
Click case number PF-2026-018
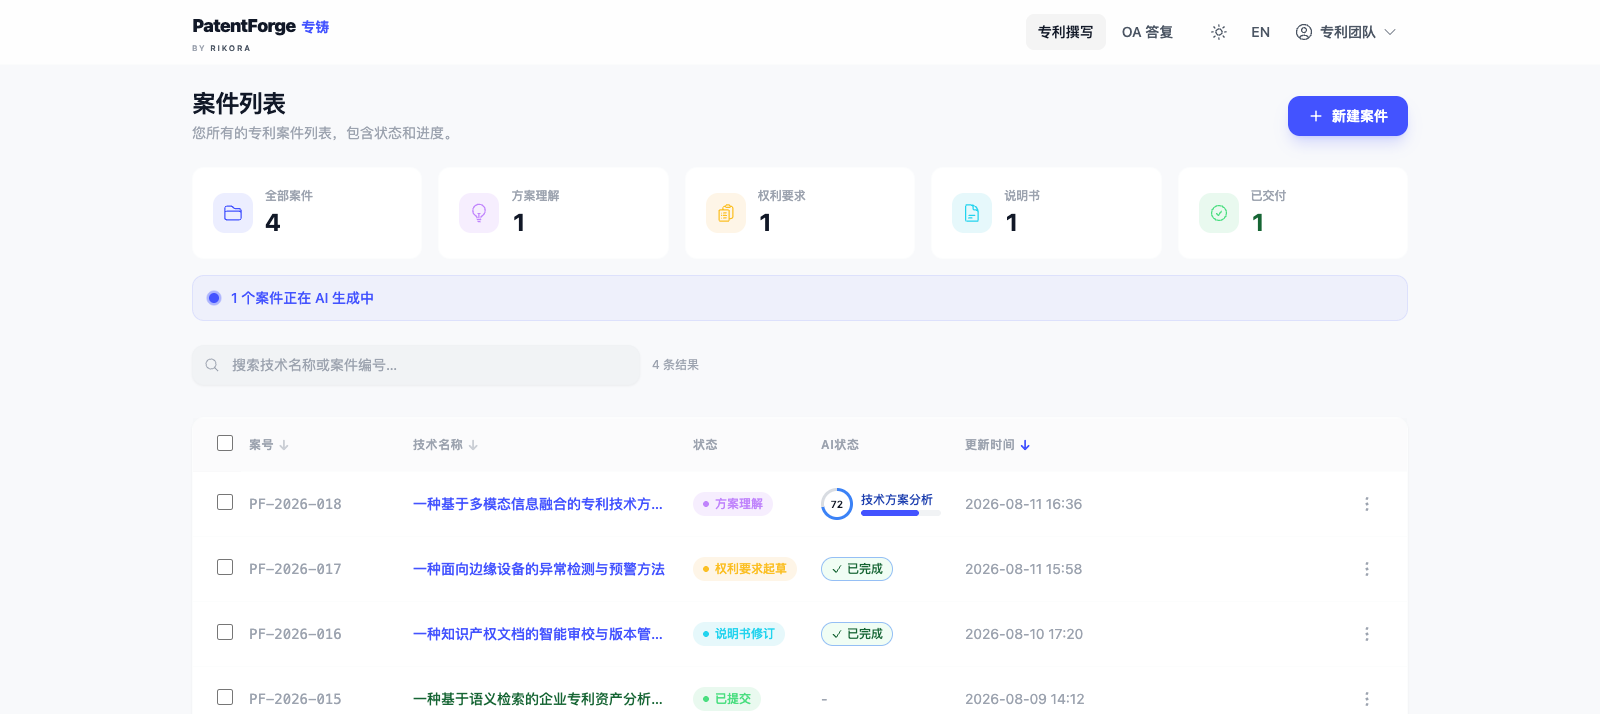tap(295, 504)
